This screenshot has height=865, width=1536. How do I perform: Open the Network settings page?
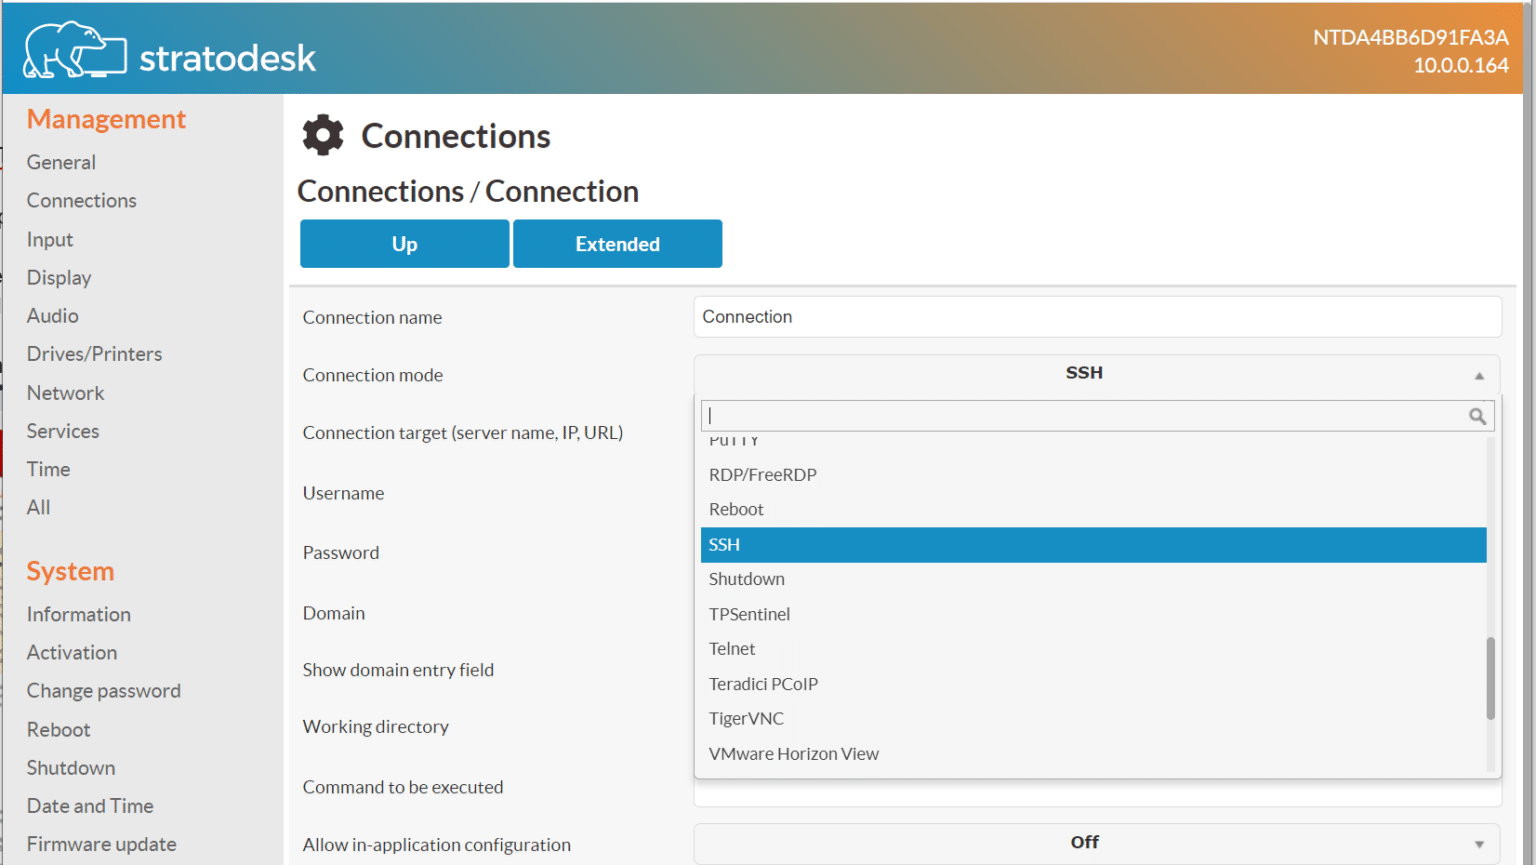pos(65,393)
